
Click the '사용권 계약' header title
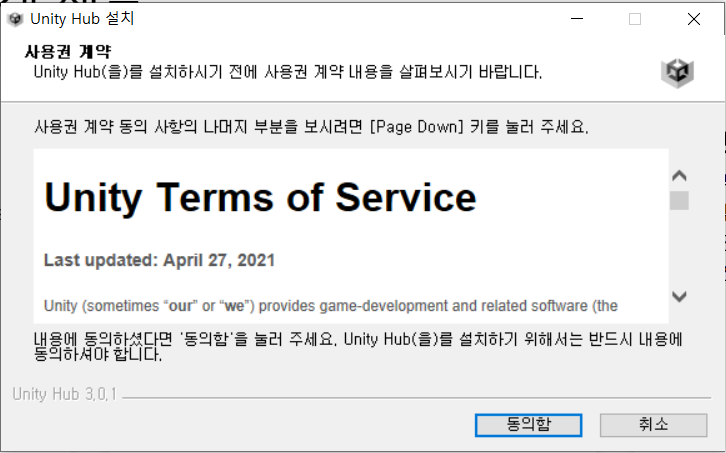click(x=68, y=51)
